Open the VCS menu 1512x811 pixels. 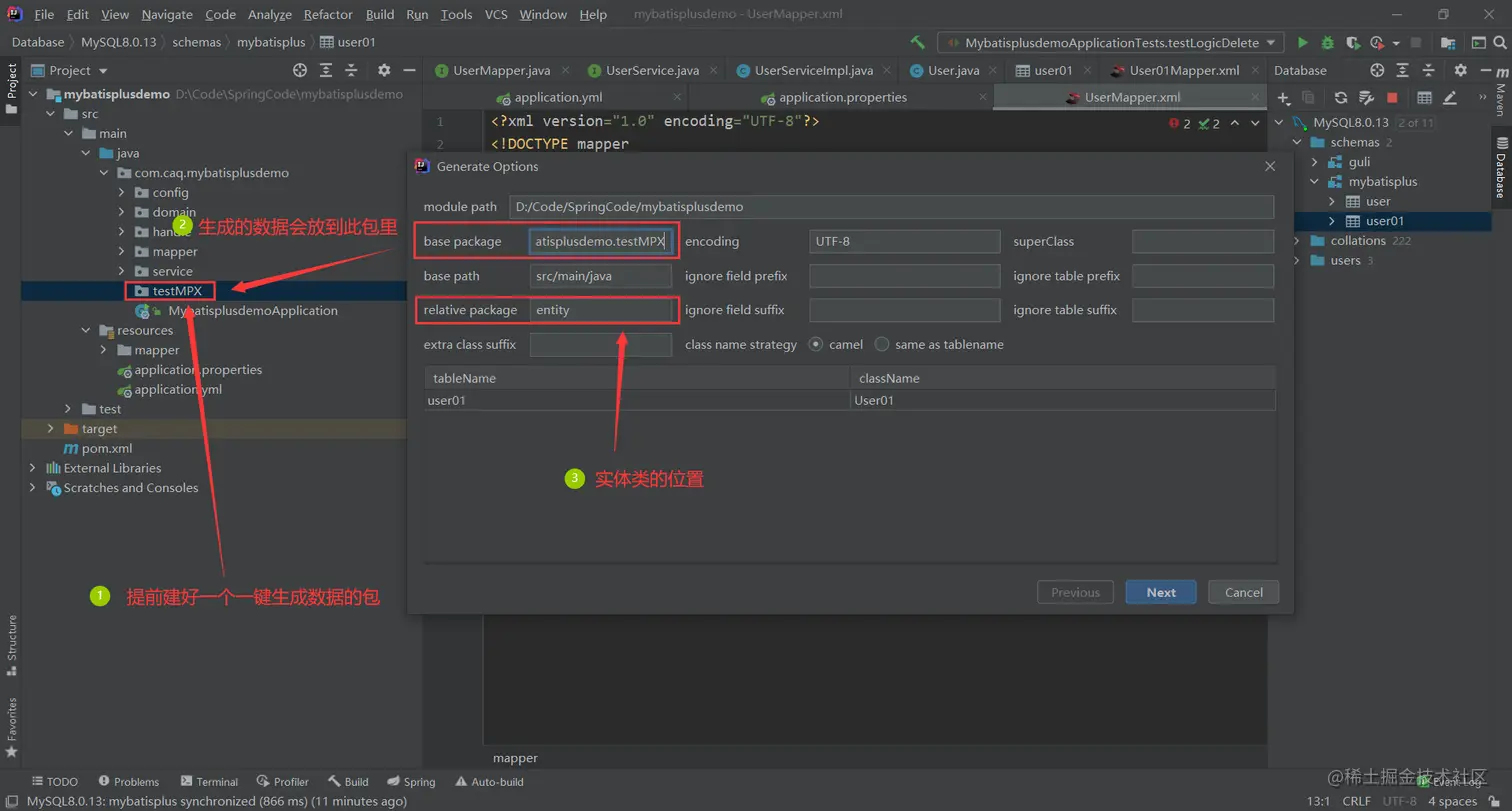coord(496,14)
